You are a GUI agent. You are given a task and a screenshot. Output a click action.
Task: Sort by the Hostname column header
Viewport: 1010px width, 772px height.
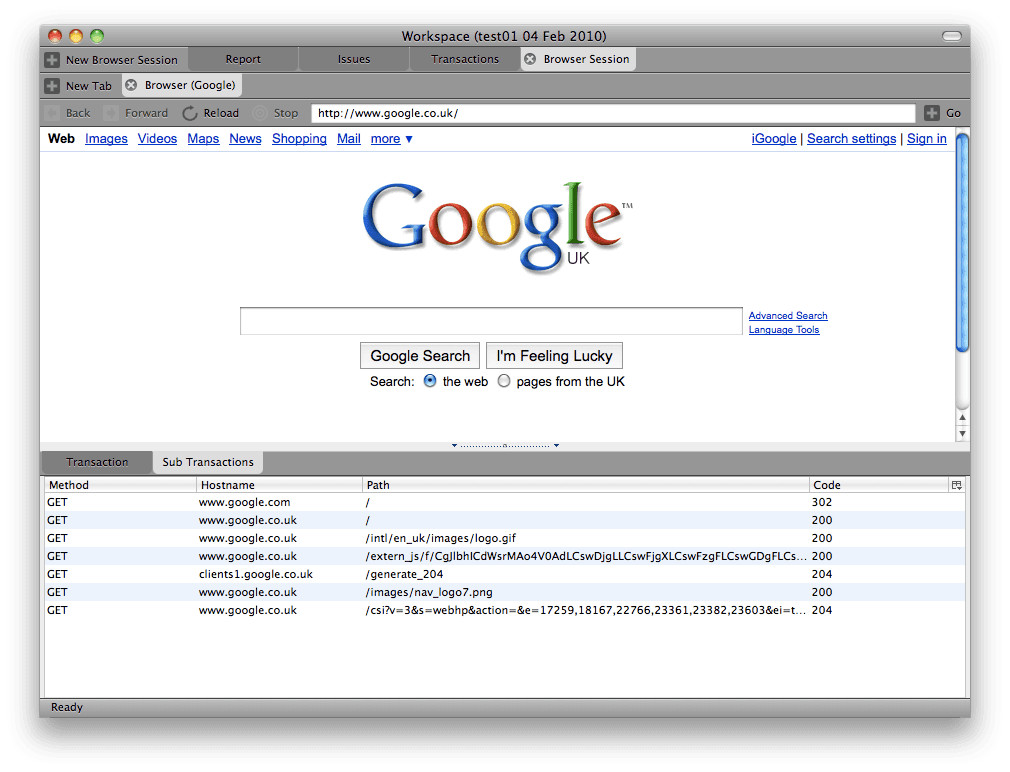tap(280, 485)
